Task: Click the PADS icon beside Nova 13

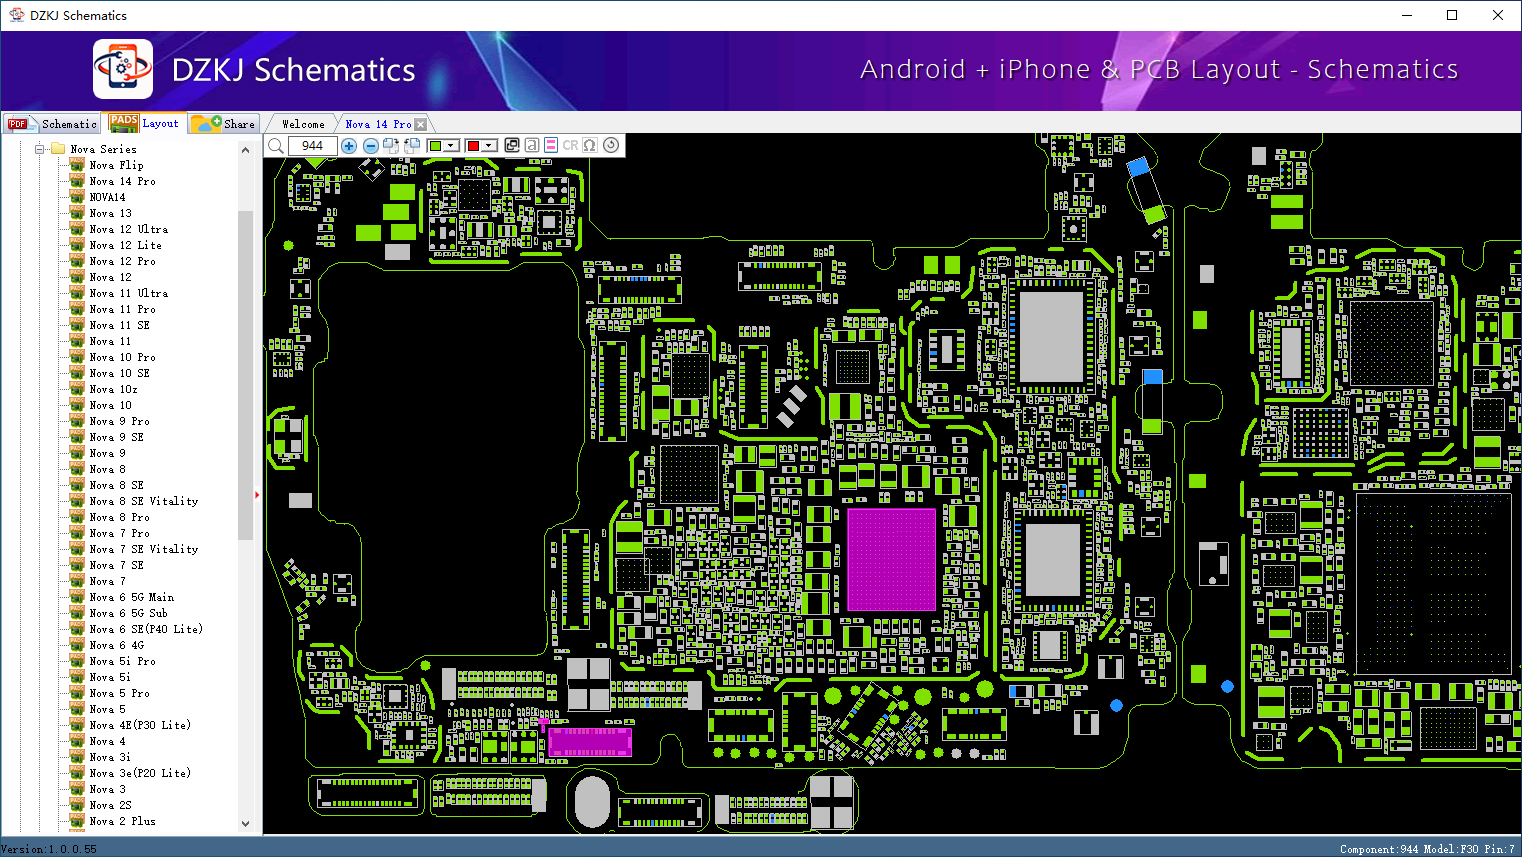Action: click(77, 213)
